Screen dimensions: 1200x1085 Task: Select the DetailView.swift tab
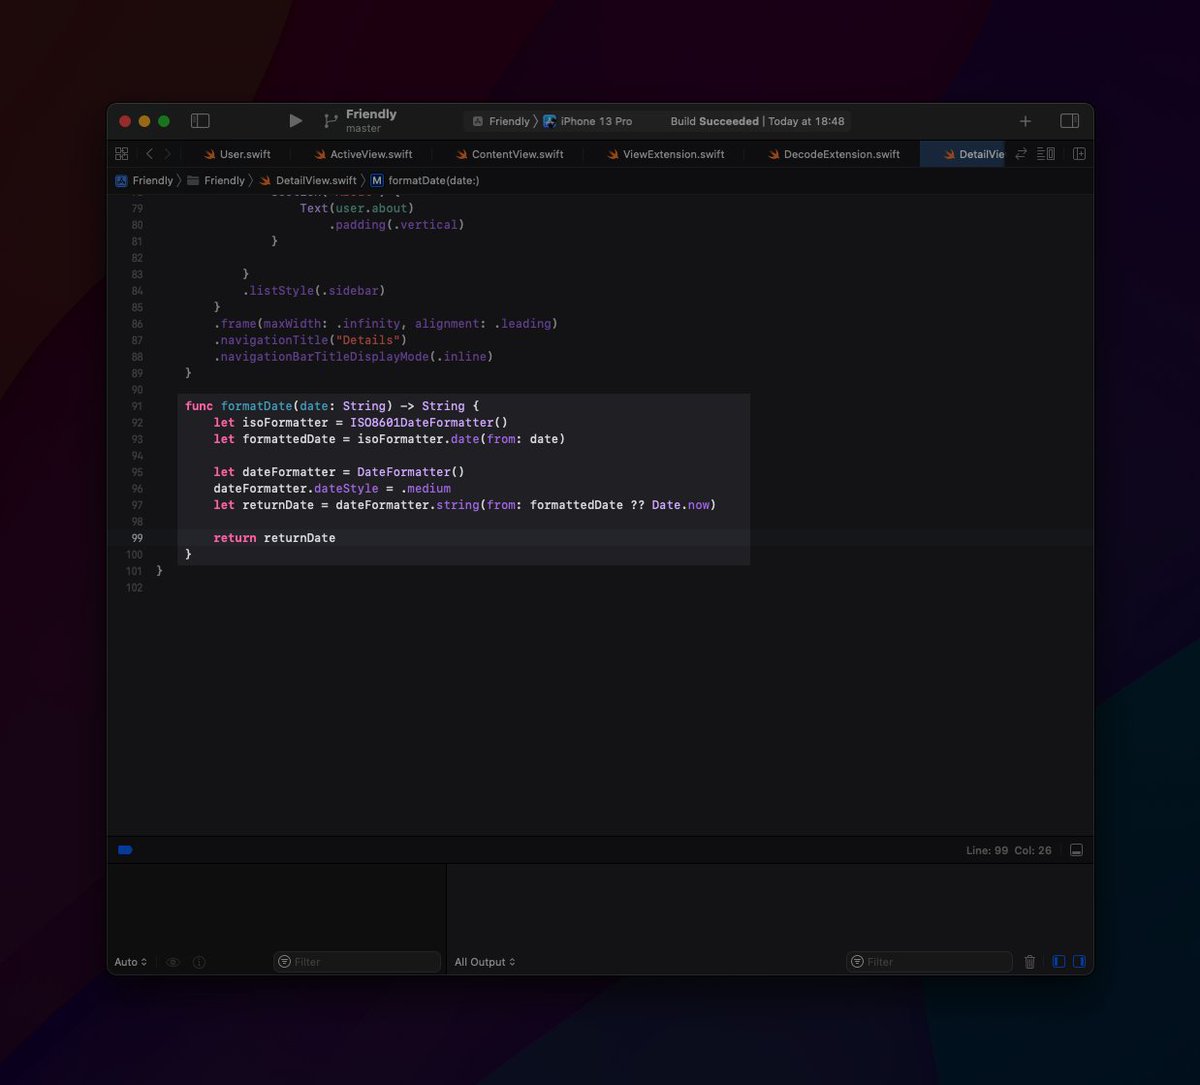(x=963, y=154)
